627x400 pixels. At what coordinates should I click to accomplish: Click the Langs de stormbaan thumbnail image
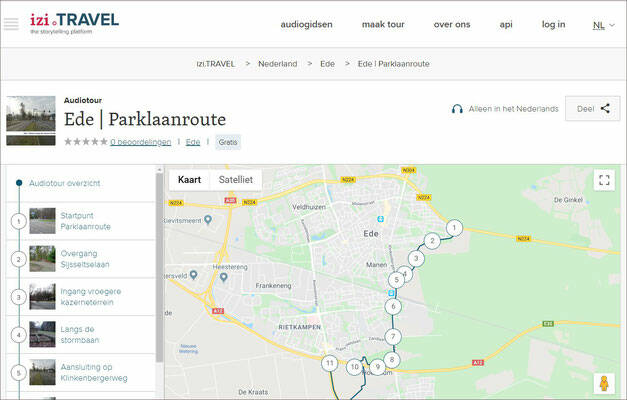coord(42,334)
